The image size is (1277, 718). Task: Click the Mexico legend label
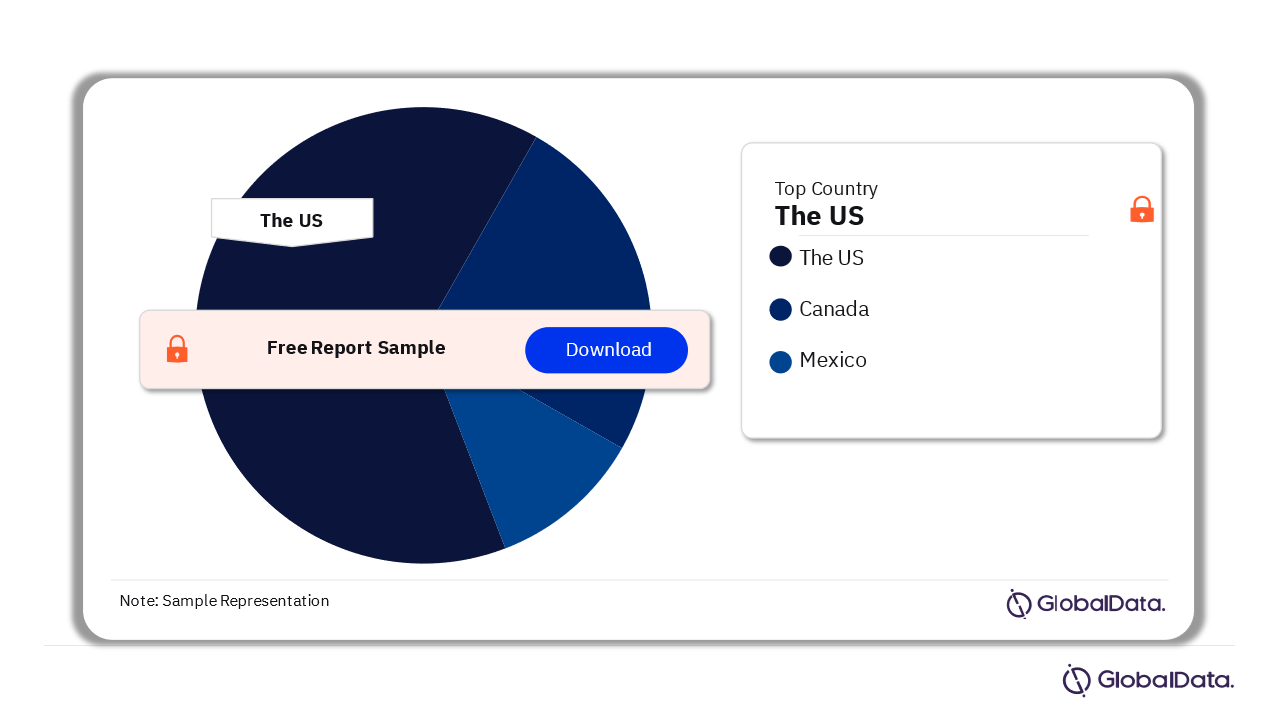coord(833,360)
